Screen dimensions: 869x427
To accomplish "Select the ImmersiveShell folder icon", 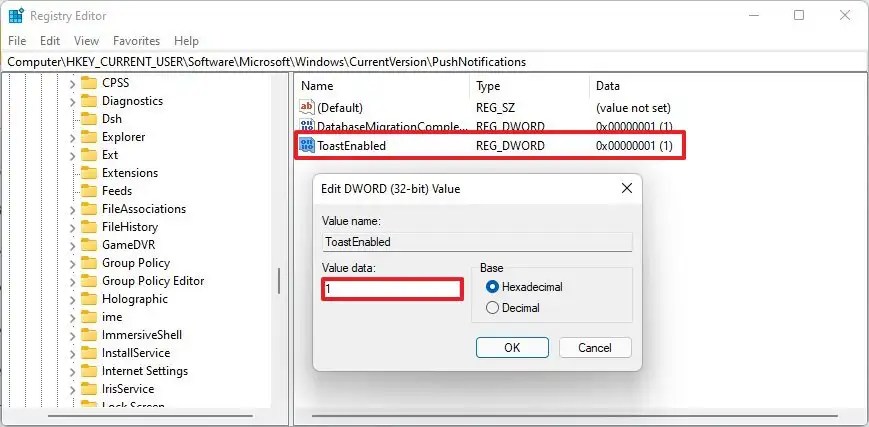I will coord(89,336).
